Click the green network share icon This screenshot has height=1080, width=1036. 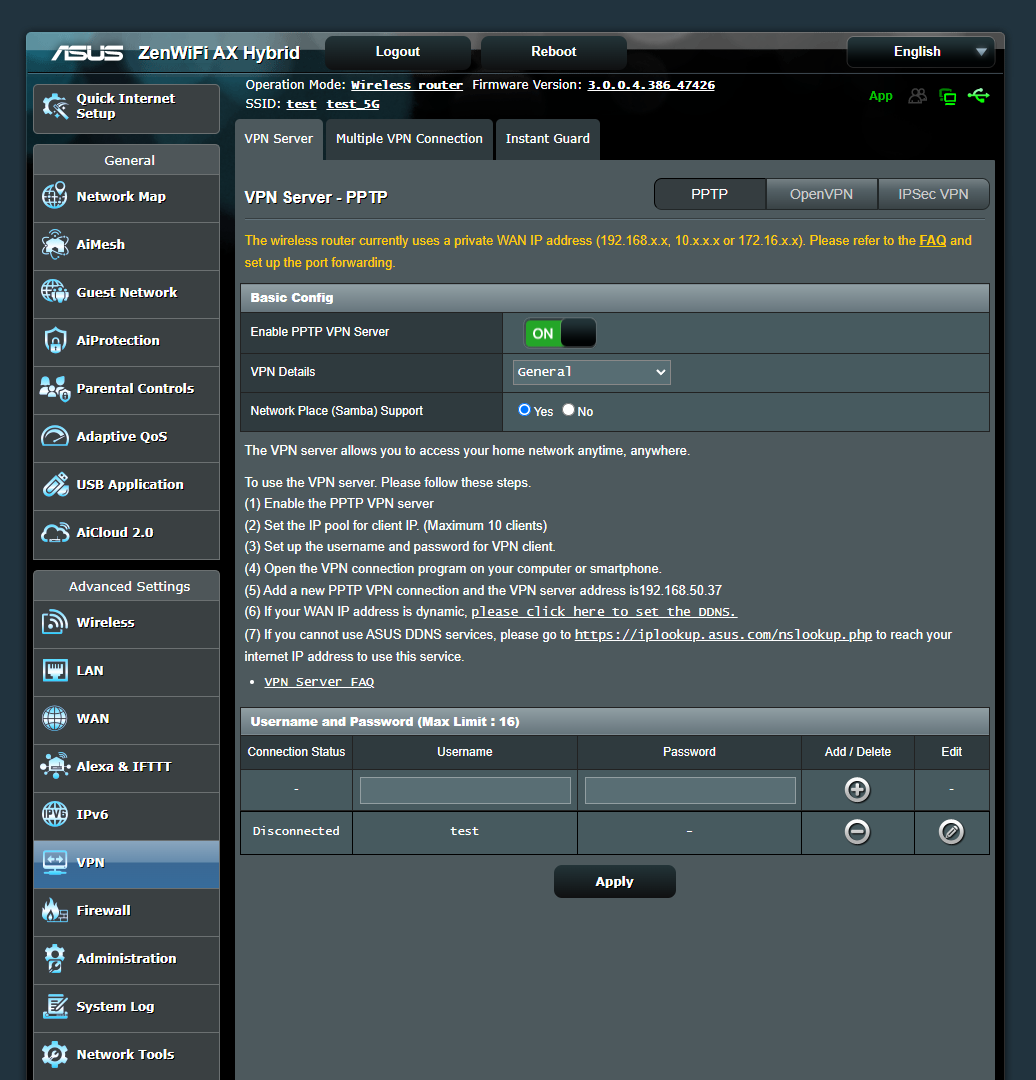[979, 96]
